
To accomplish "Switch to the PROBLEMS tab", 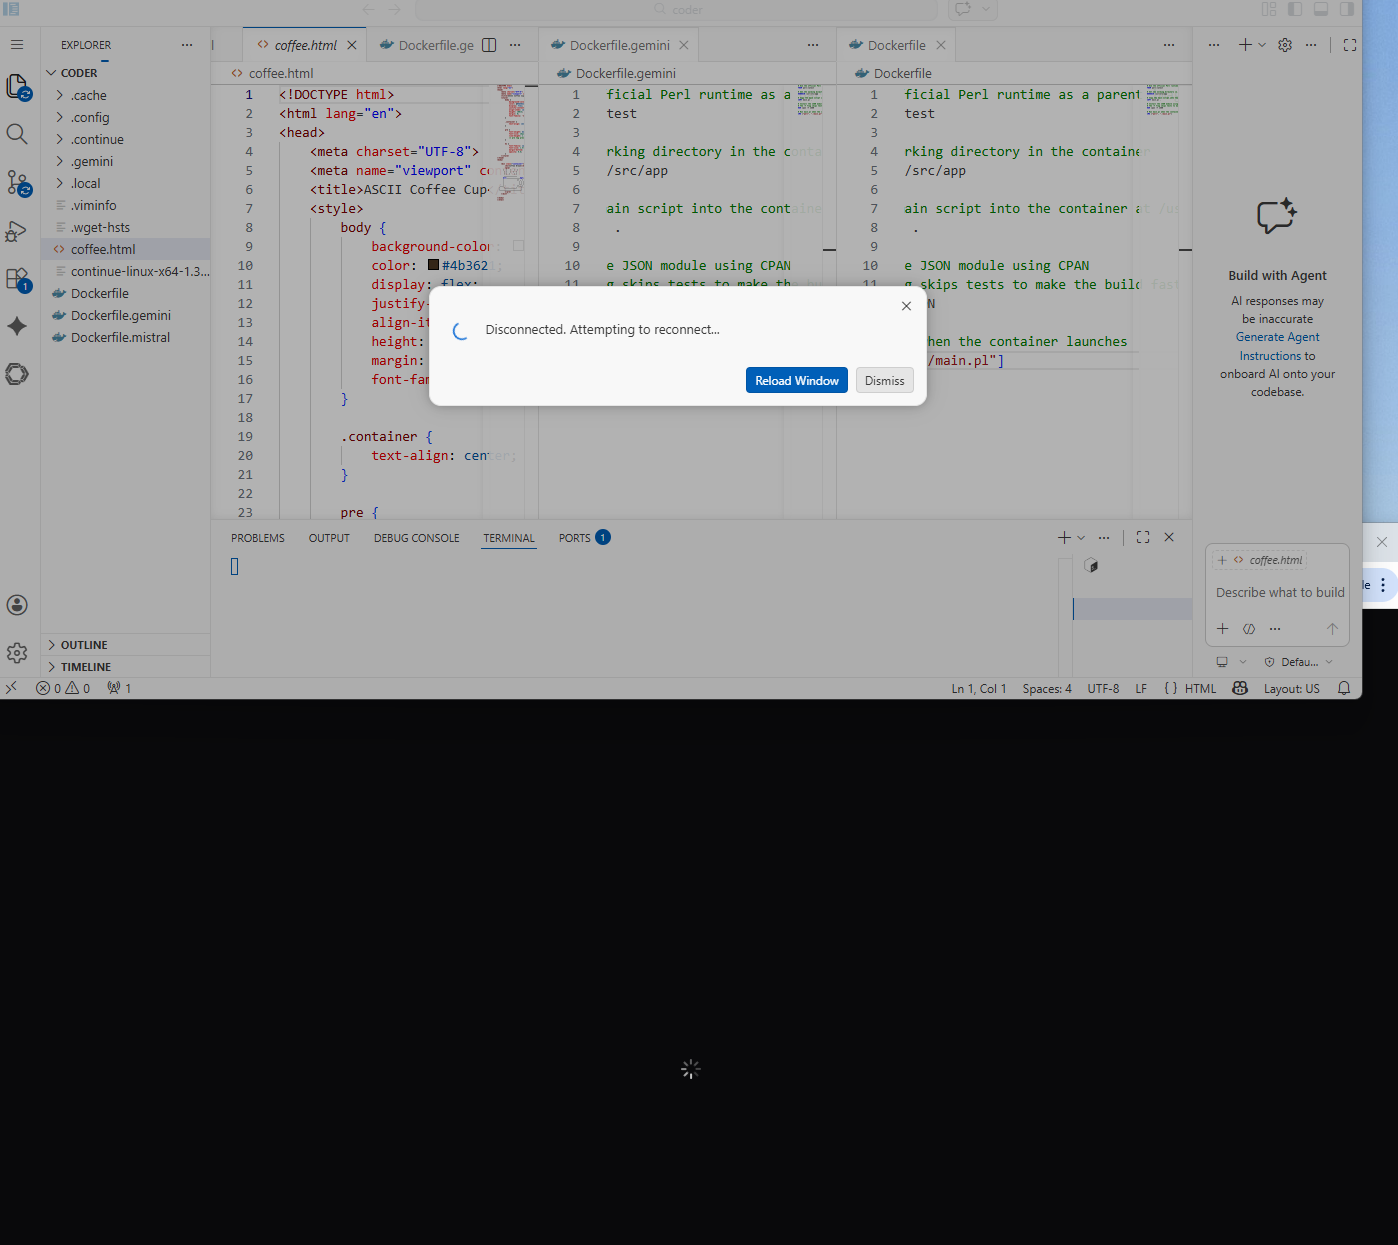I will (257, 537).
